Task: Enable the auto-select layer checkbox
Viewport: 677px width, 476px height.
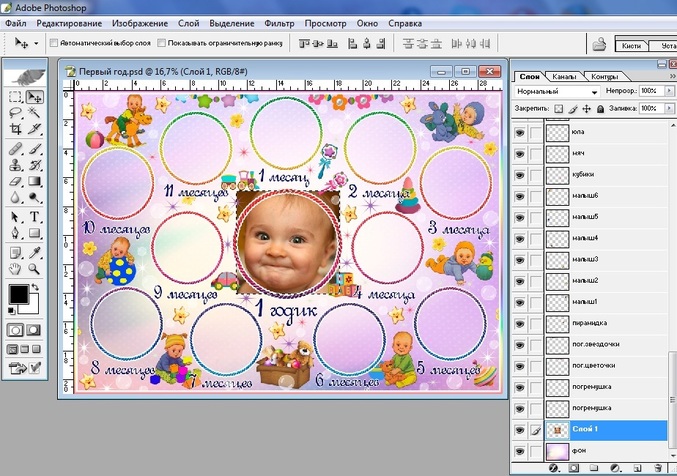Action: tap(53, 44)
